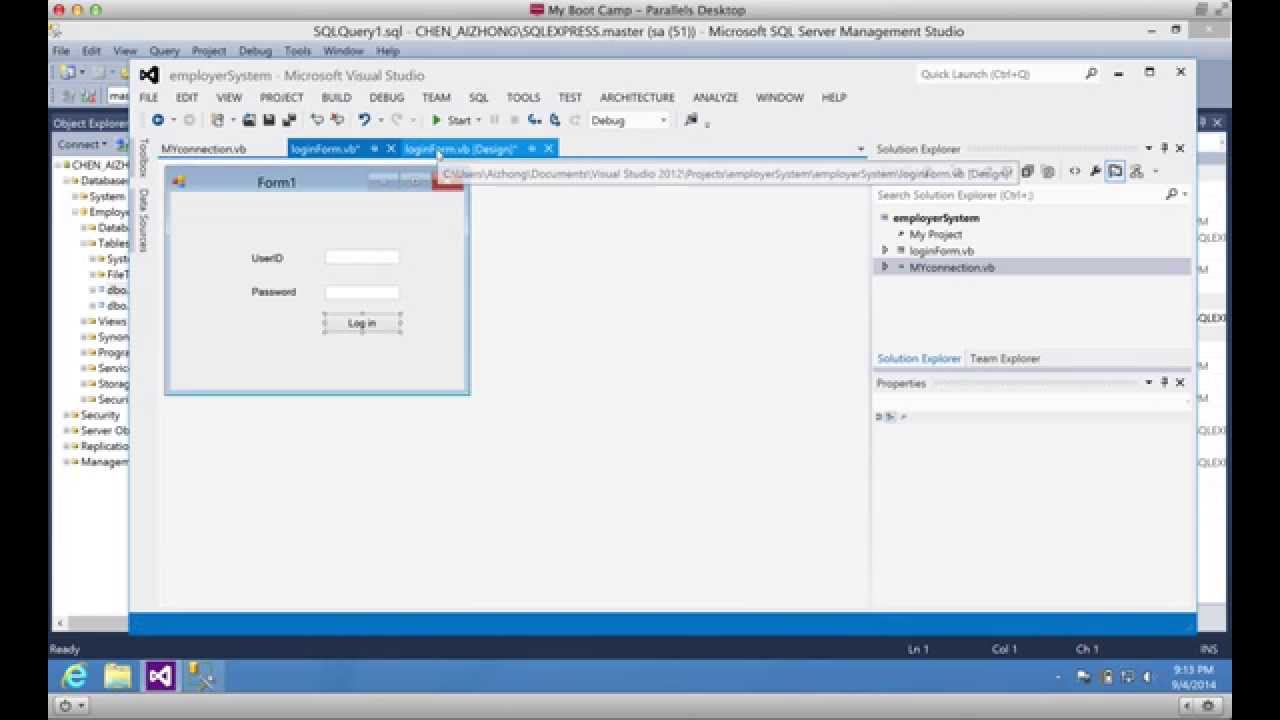1280x720 pixels.
Task: Click SQL Server Management Studio taskbar icon
Action: pyautogui.click(x=203, y=677)
